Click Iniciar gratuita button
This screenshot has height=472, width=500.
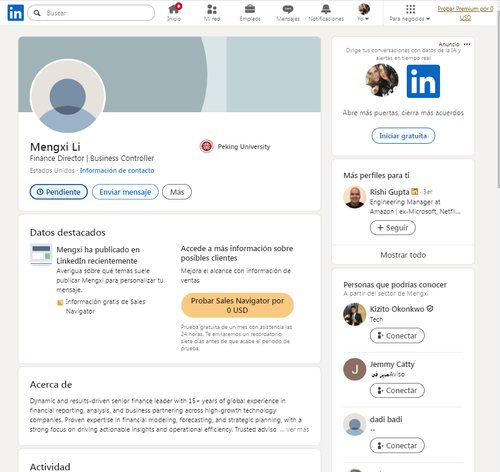[x=403, y=136]
